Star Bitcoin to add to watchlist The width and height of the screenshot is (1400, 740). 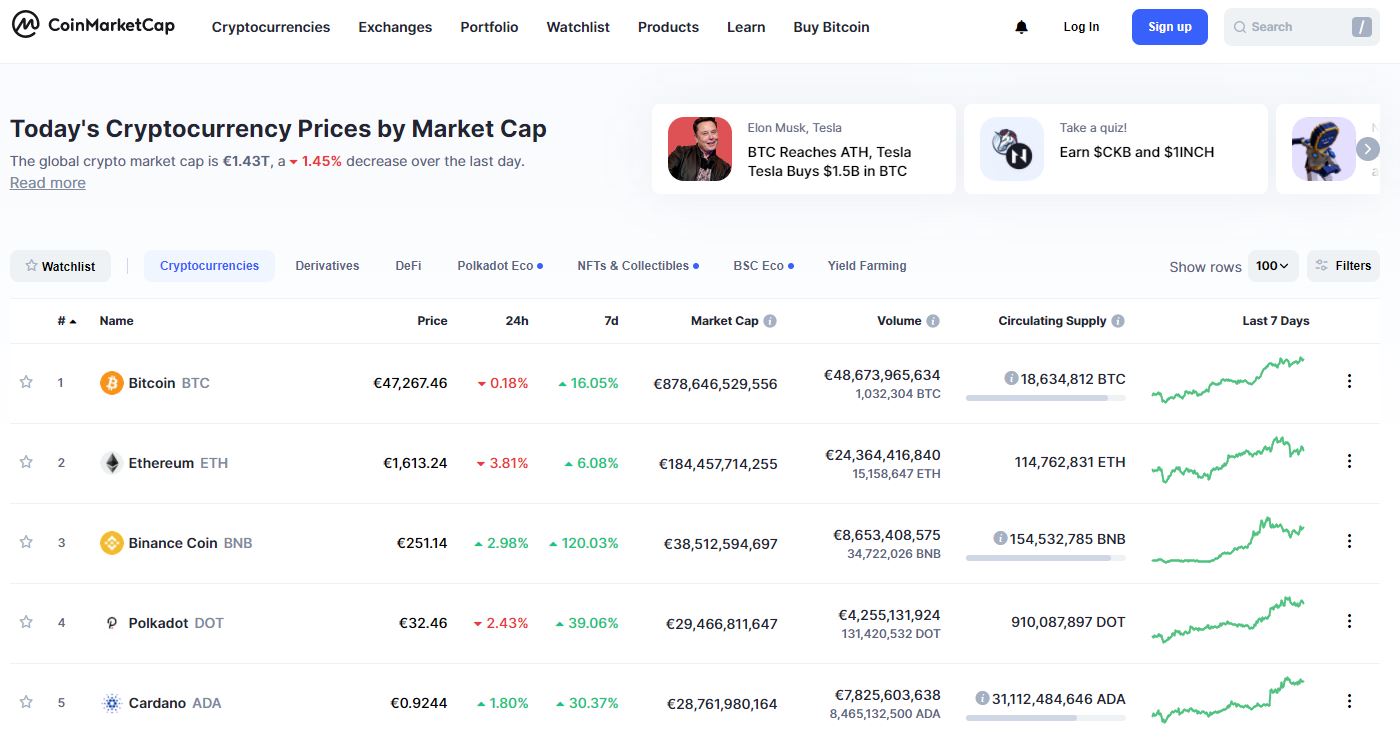[27, 382]
